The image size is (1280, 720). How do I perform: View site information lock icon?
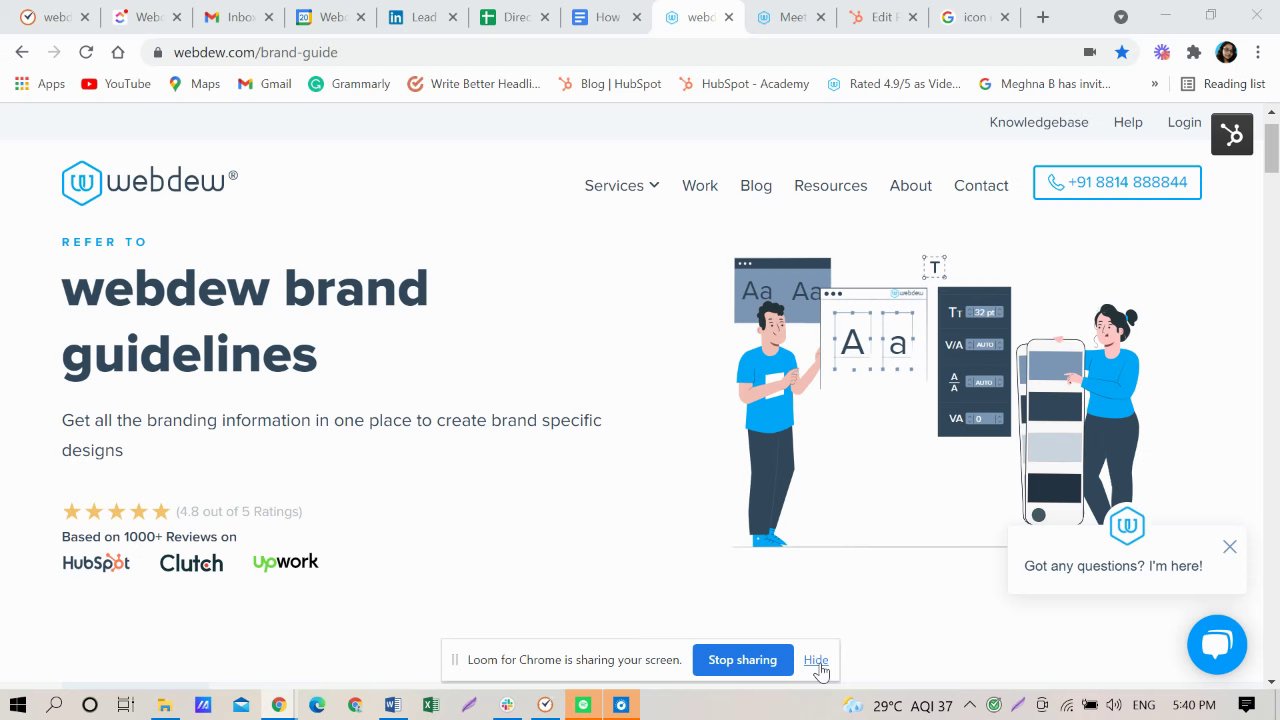click(x=158, y=52)
